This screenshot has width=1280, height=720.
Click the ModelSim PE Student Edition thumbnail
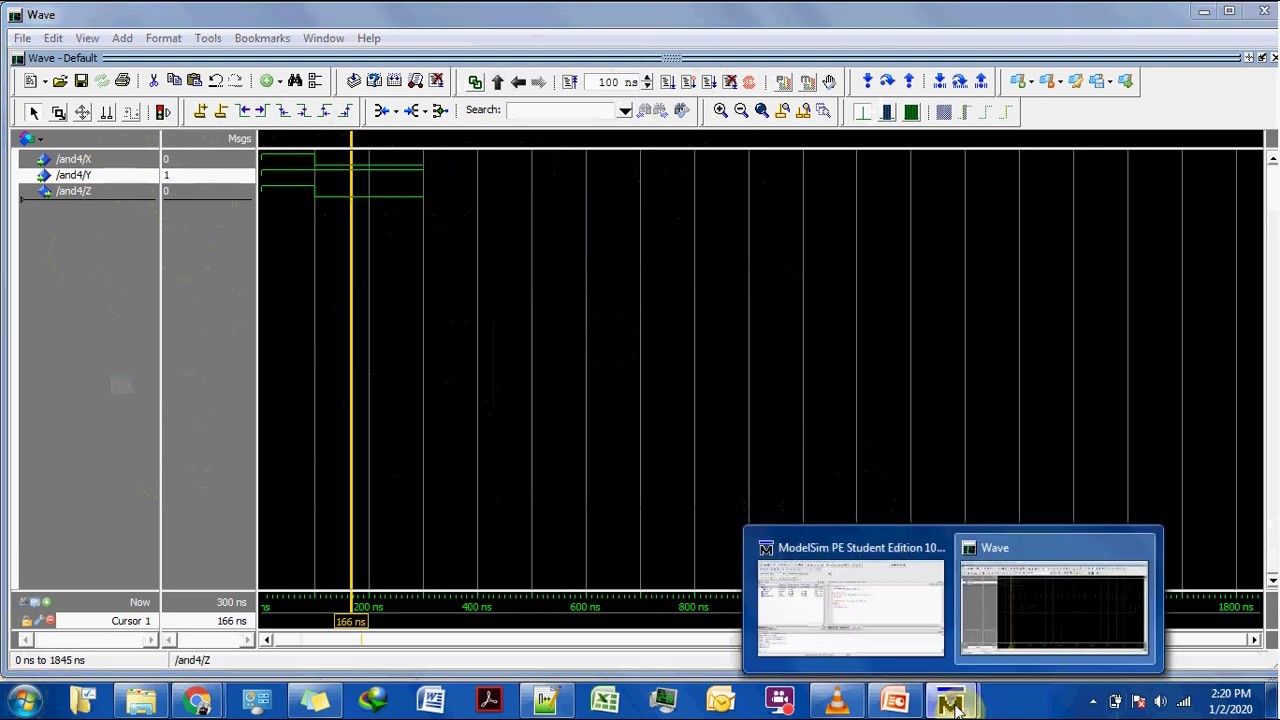tap(851, 607)
